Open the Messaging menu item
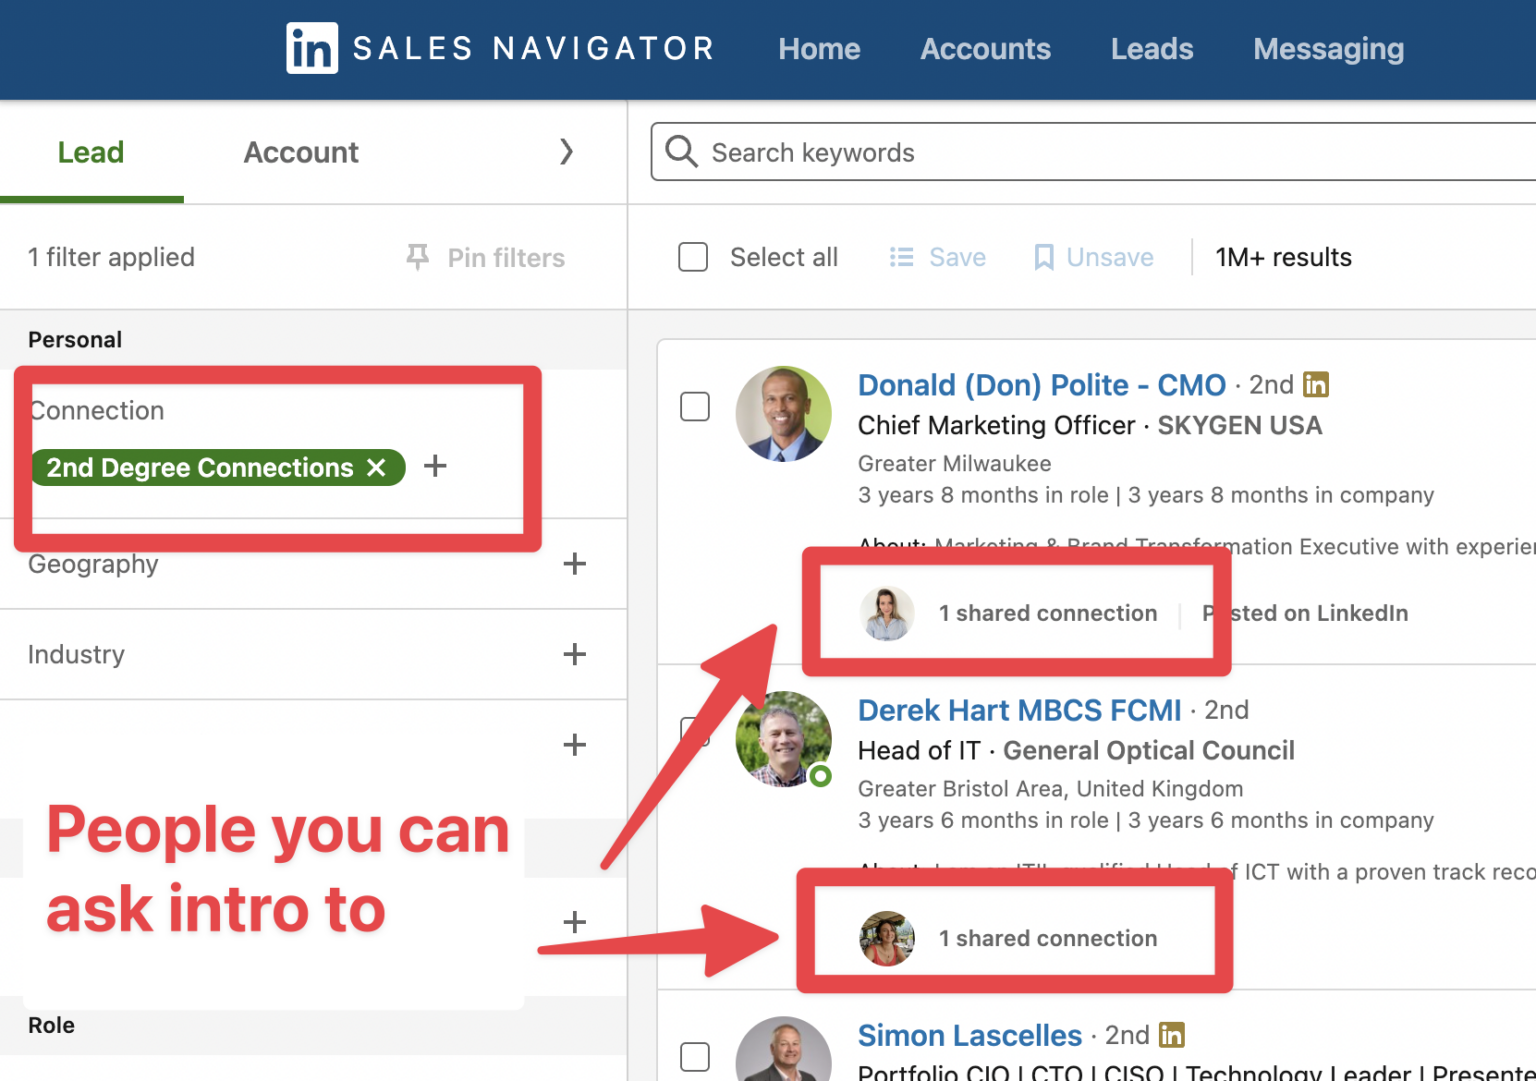This screenshot has height=1081, width=1536. pyautogui.click(x=1328, y=48)
